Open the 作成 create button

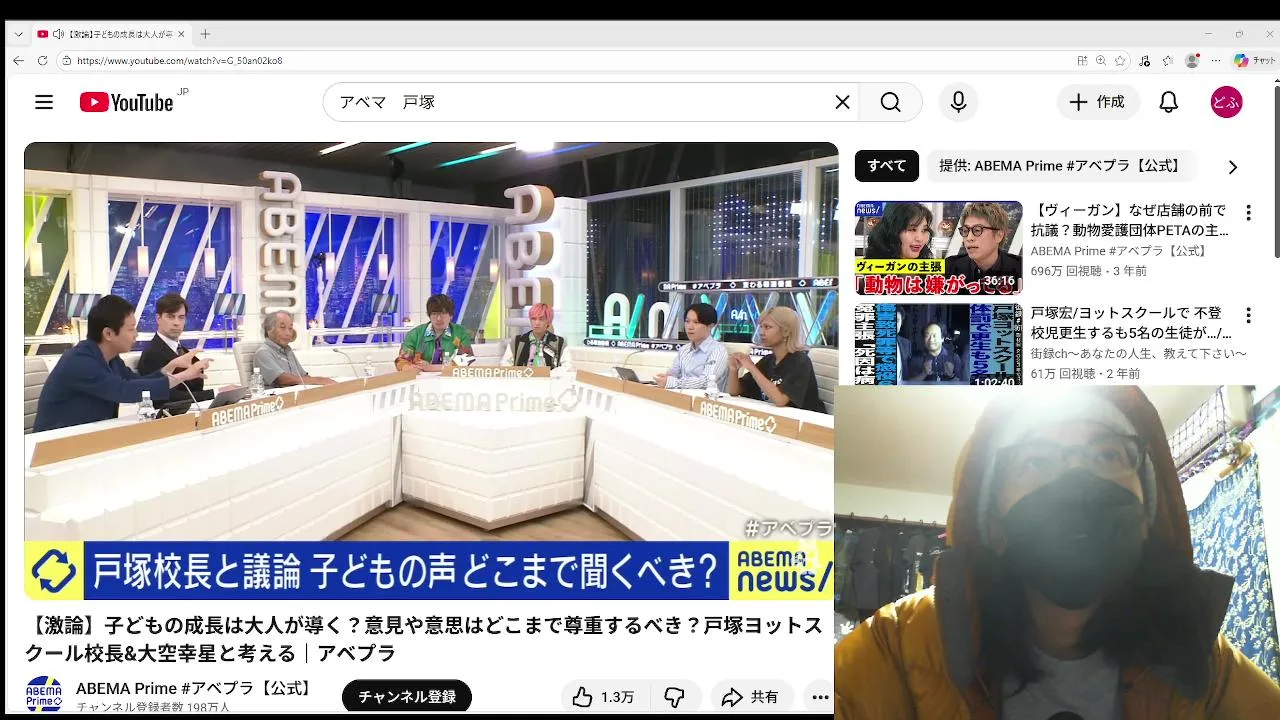coord(1098,102)
